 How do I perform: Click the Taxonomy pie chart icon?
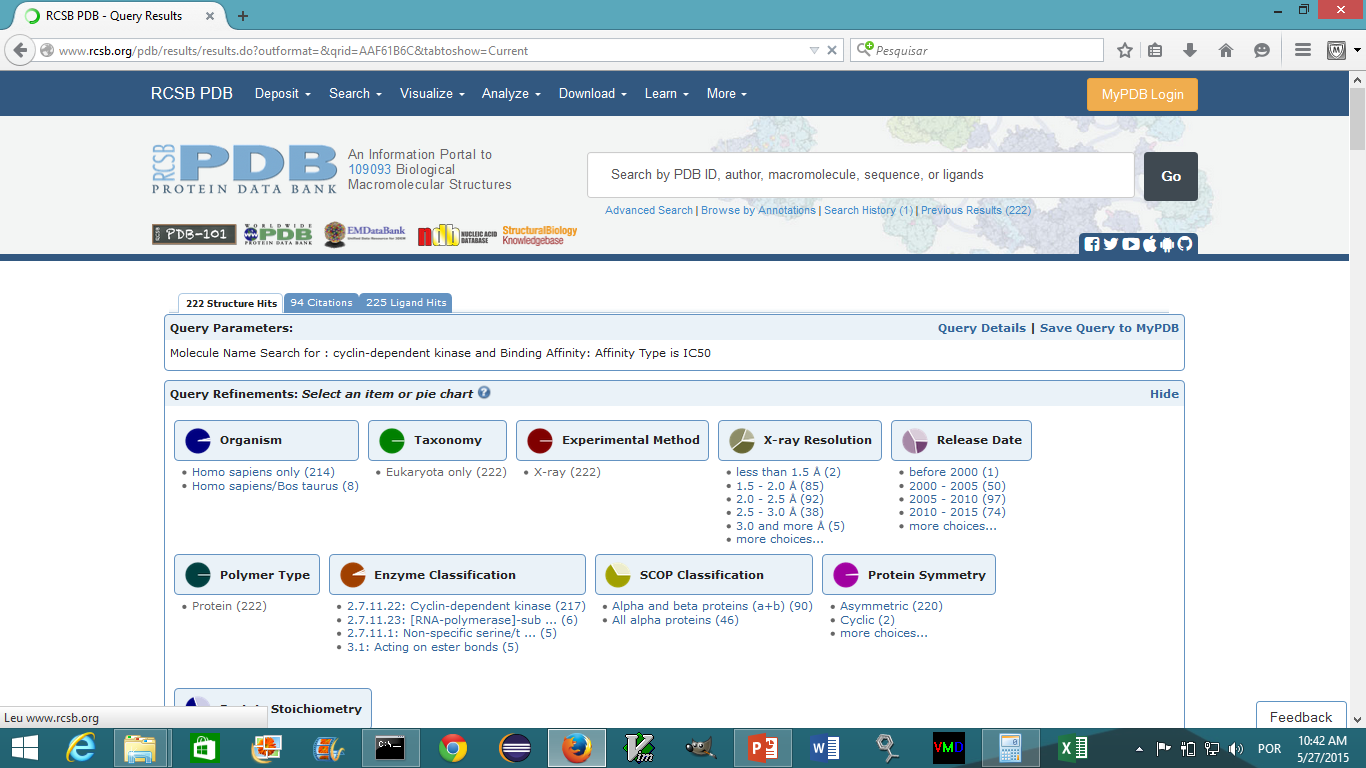coord(392,440)
